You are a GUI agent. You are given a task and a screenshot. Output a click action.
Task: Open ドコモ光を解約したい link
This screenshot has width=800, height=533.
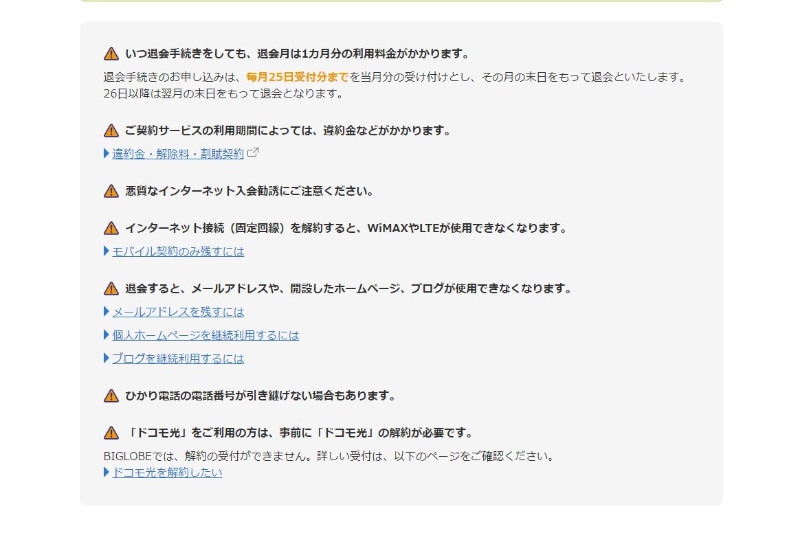[x=167, y=473]
